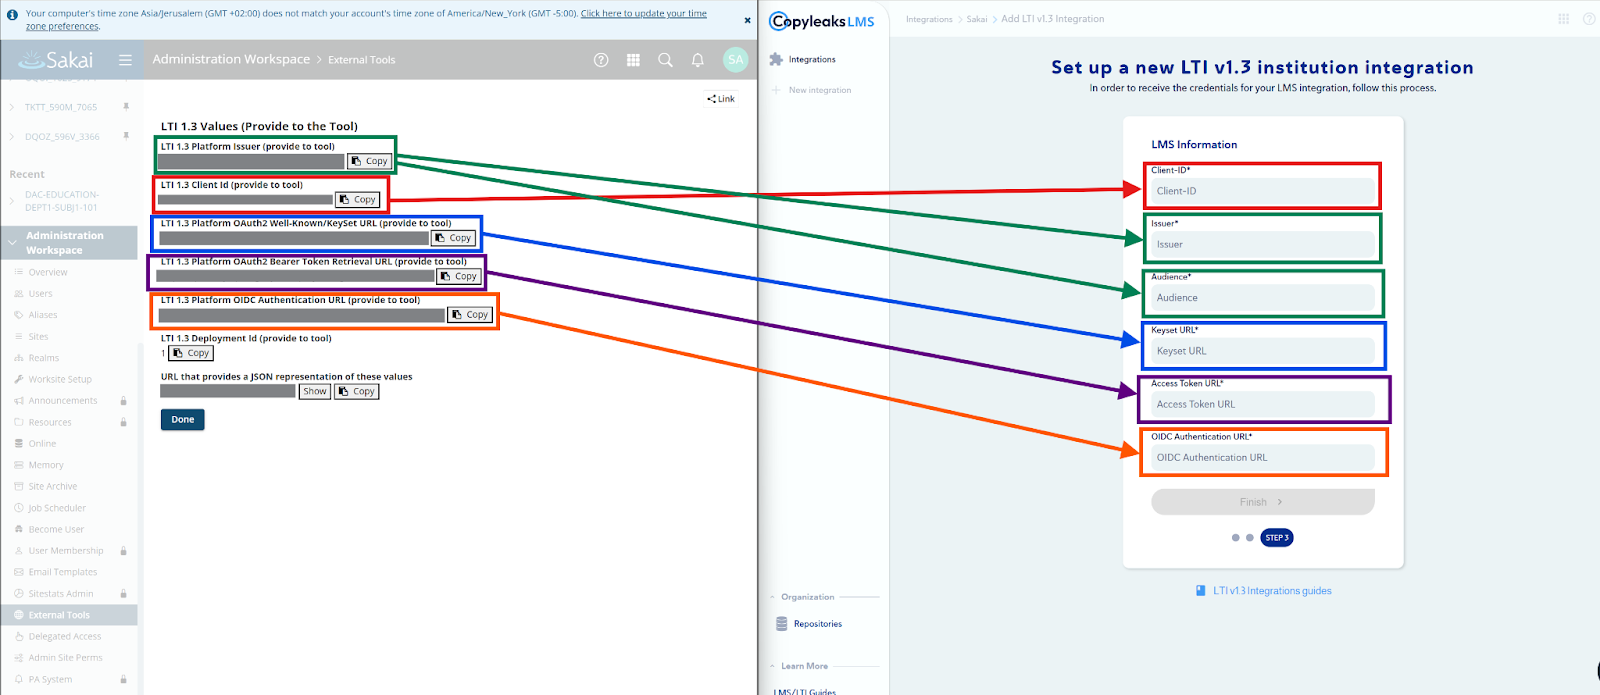Screen dimensions: 1600x695
Task: Click the Done button
Action: click(183, 419)
